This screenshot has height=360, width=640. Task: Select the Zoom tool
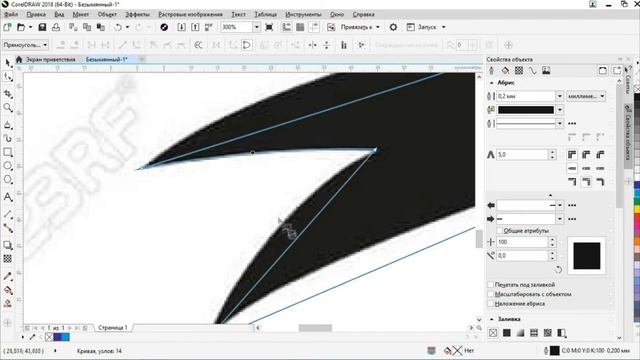pos(8,108)
